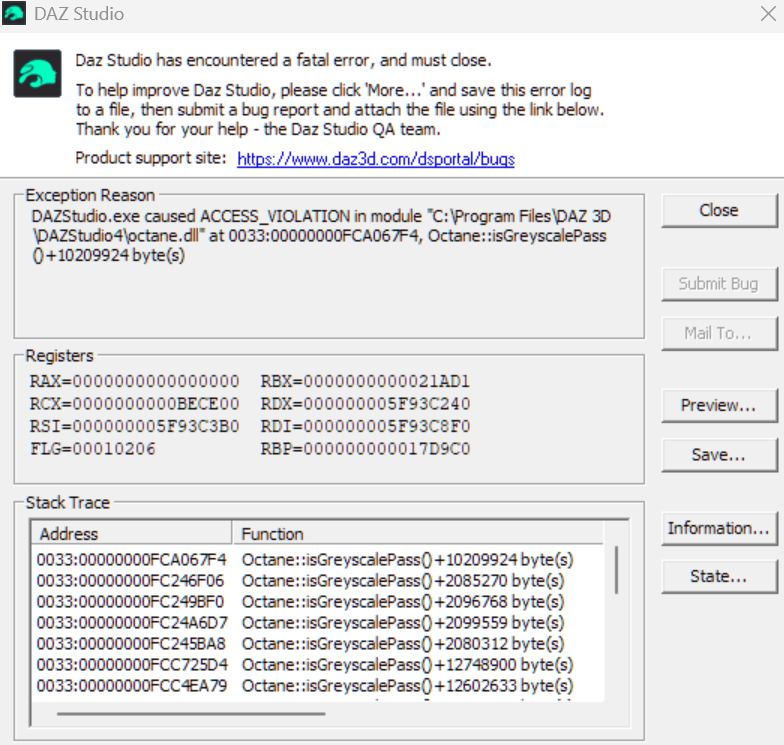Click function entry isGreyscalePass()+12602633 byte(s)
Viewport: 784px width, 745px height.
coord(408,686)
